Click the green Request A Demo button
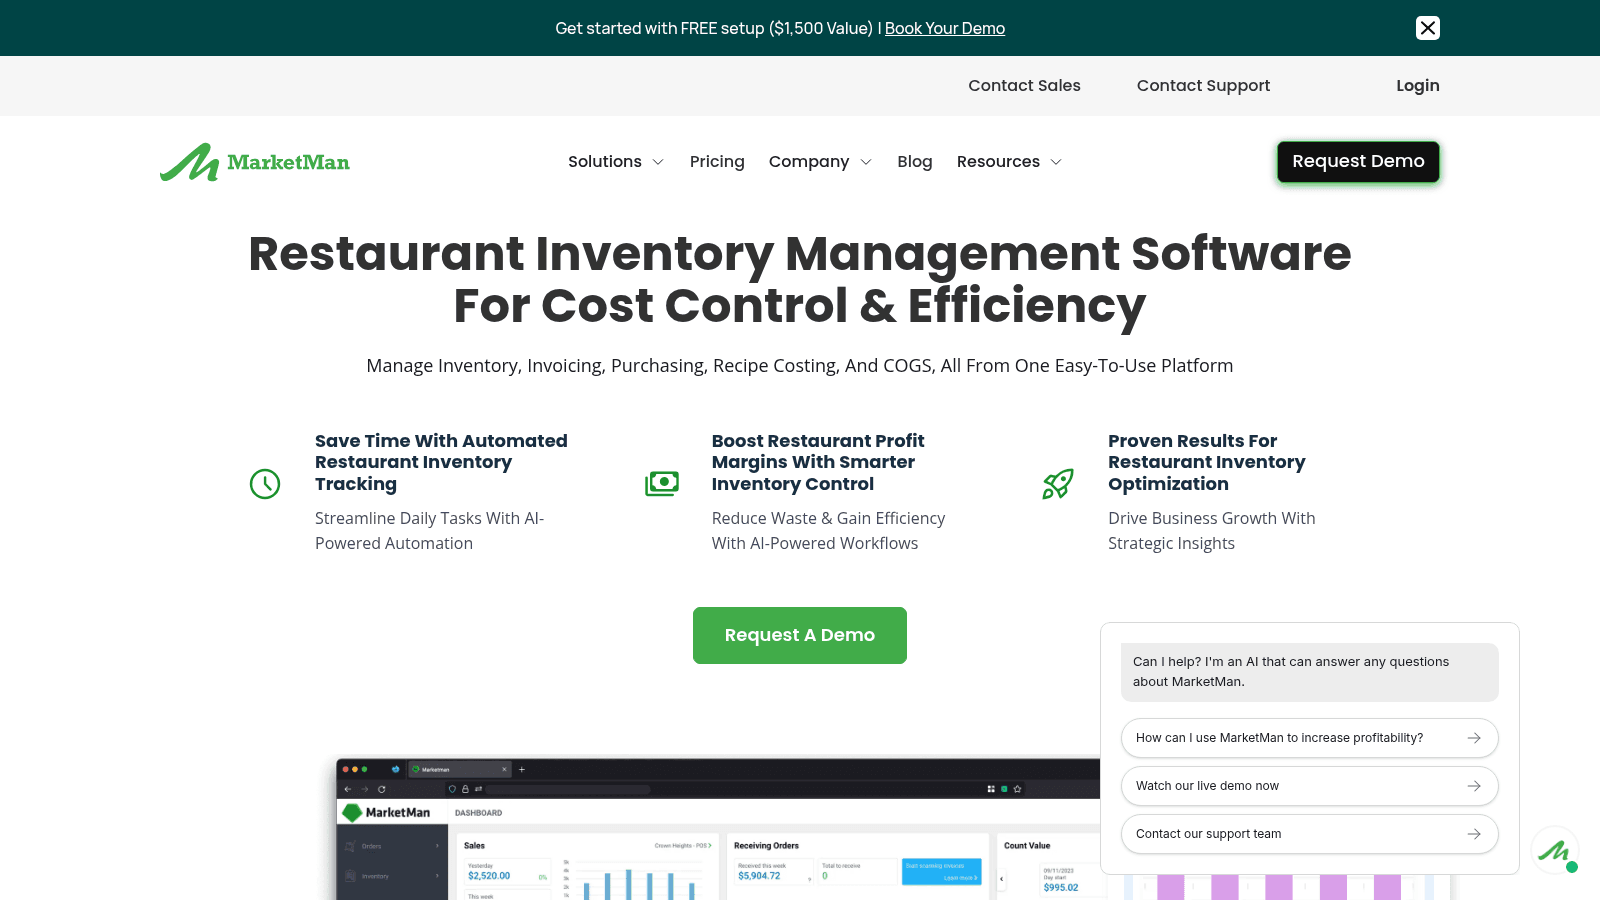1600x900 pixels. (x=800, y=635)
